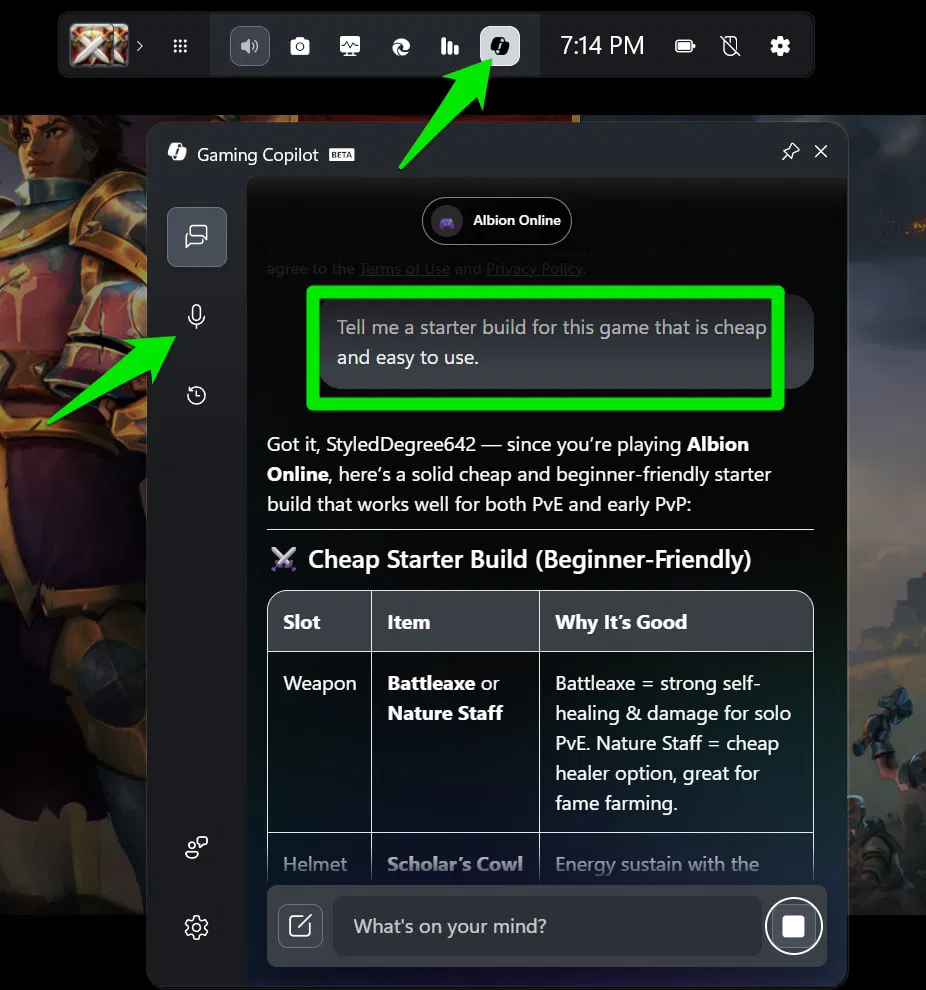
Task: Open Gaming Copilot from the Game Bar
Action: (x=499, y=45)
